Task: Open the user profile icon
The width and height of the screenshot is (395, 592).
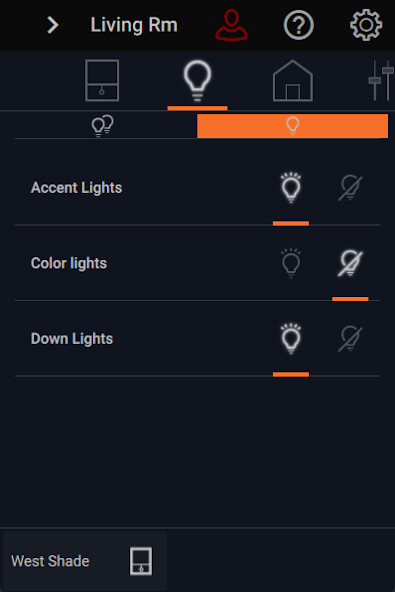Action: point(231,25)
